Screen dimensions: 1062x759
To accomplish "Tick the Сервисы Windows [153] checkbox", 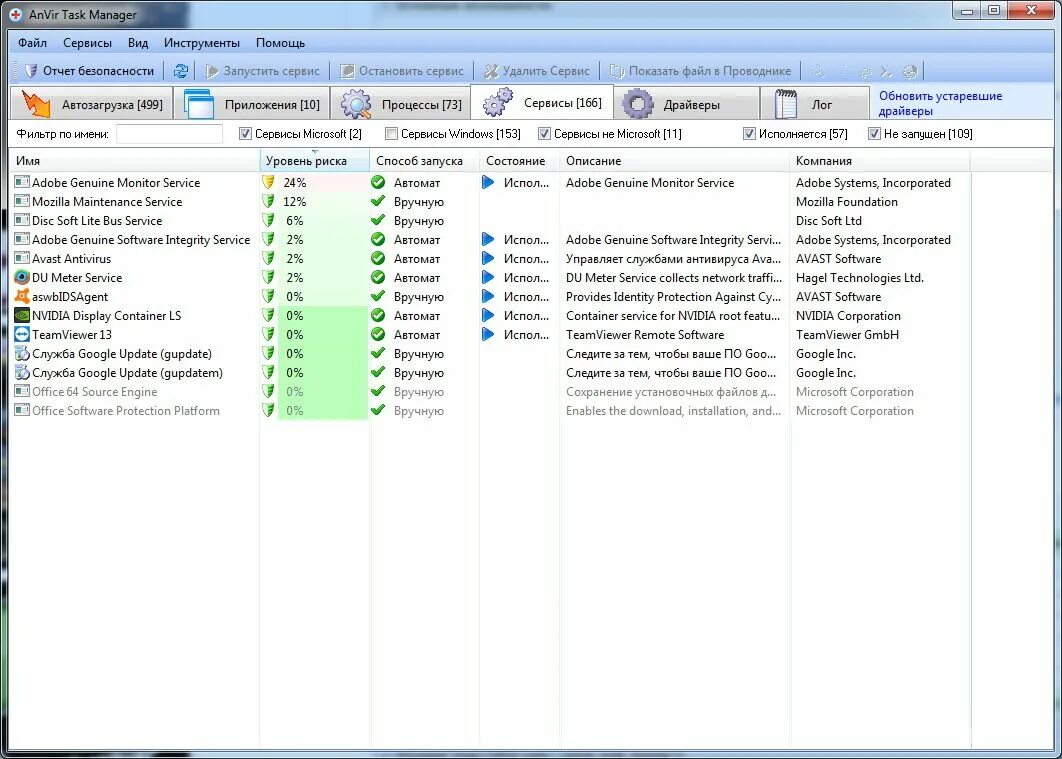I will click(391, 134).
